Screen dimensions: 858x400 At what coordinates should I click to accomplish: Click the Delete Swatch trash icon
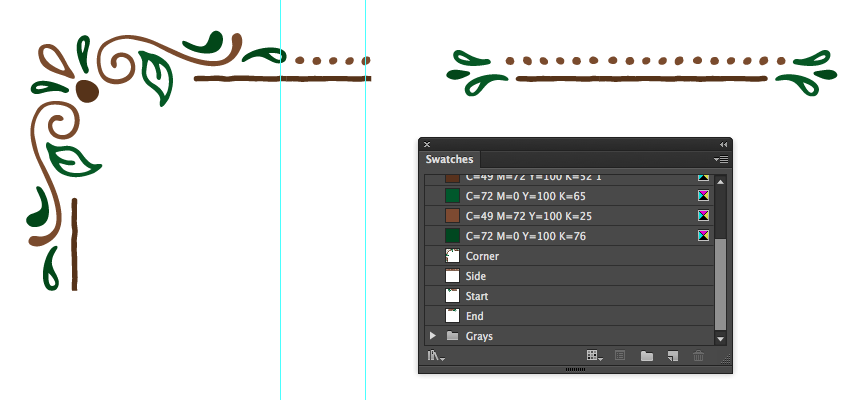click(x=698, y=356)
